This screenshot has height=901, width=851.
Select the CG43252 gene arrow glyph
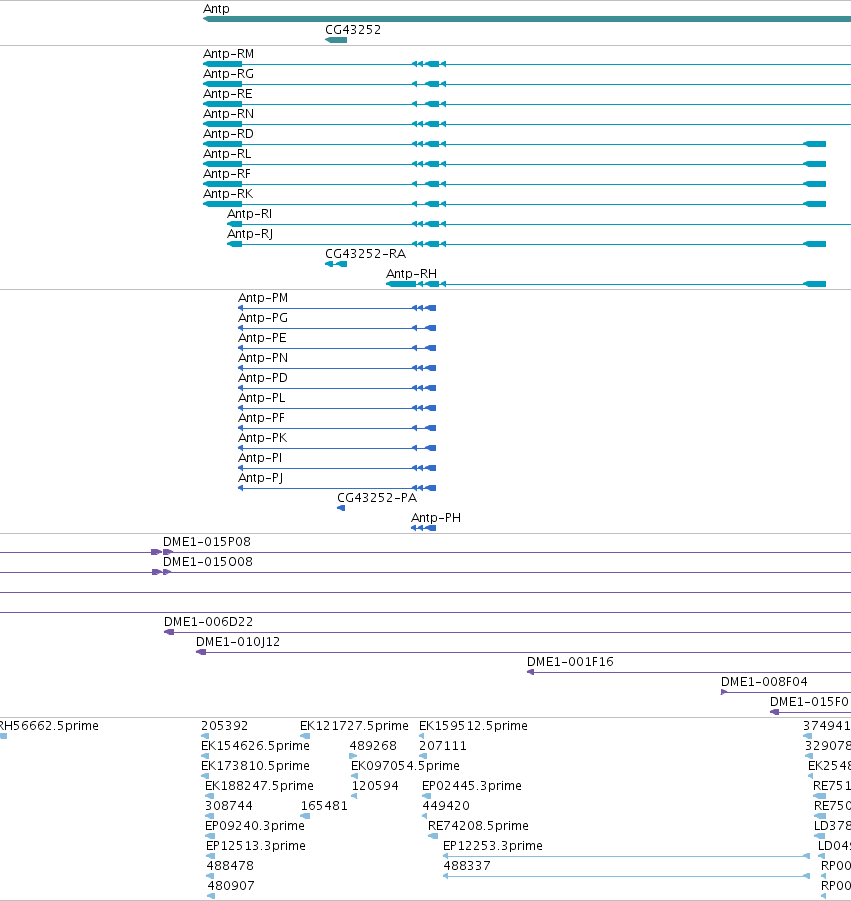[336, 40]
